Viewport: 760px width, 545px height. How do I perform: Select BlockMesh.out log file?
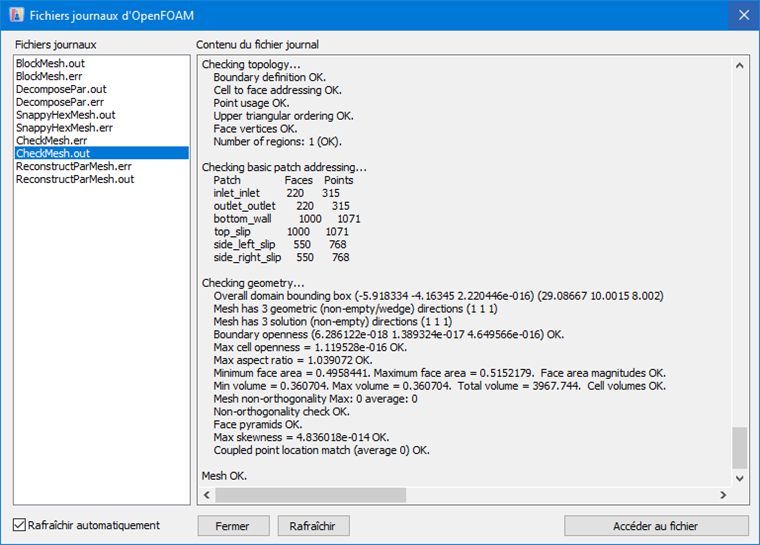pos(50,64)
